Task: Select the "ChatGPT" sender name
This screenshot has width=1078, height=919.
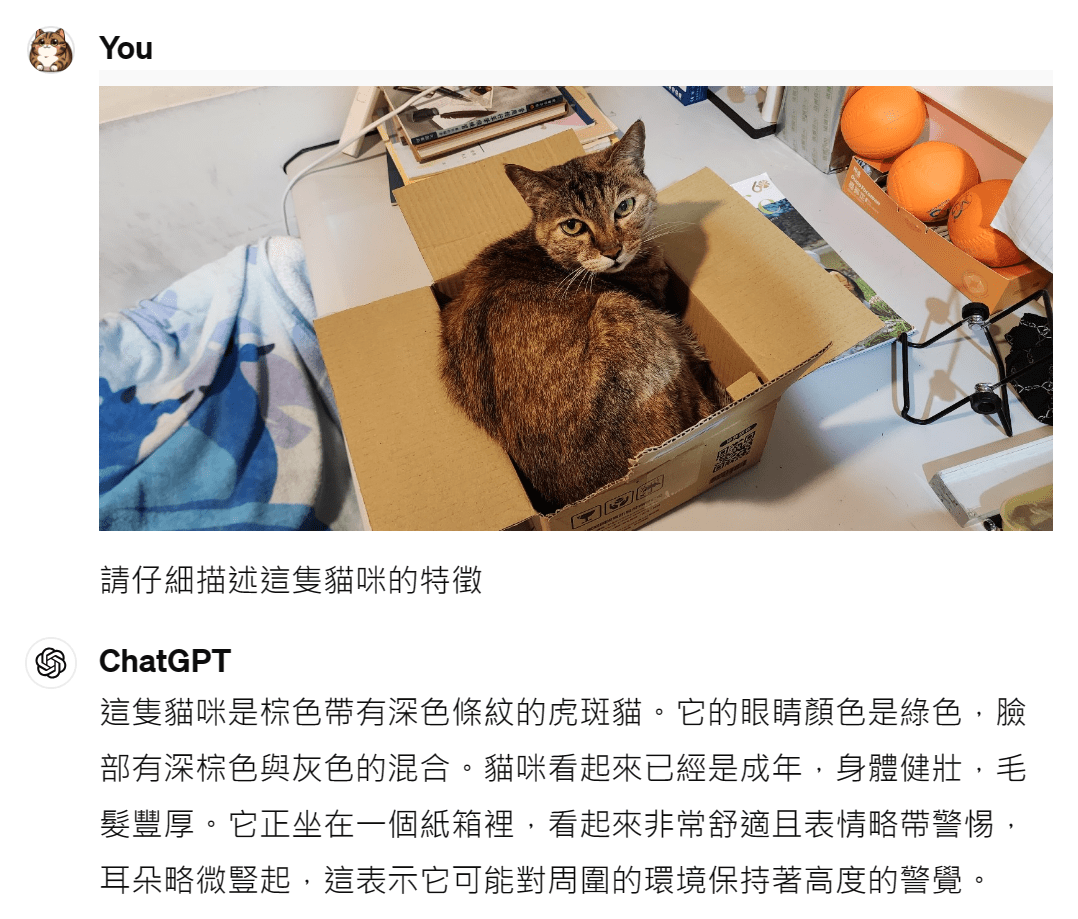Action: (164, 661)
